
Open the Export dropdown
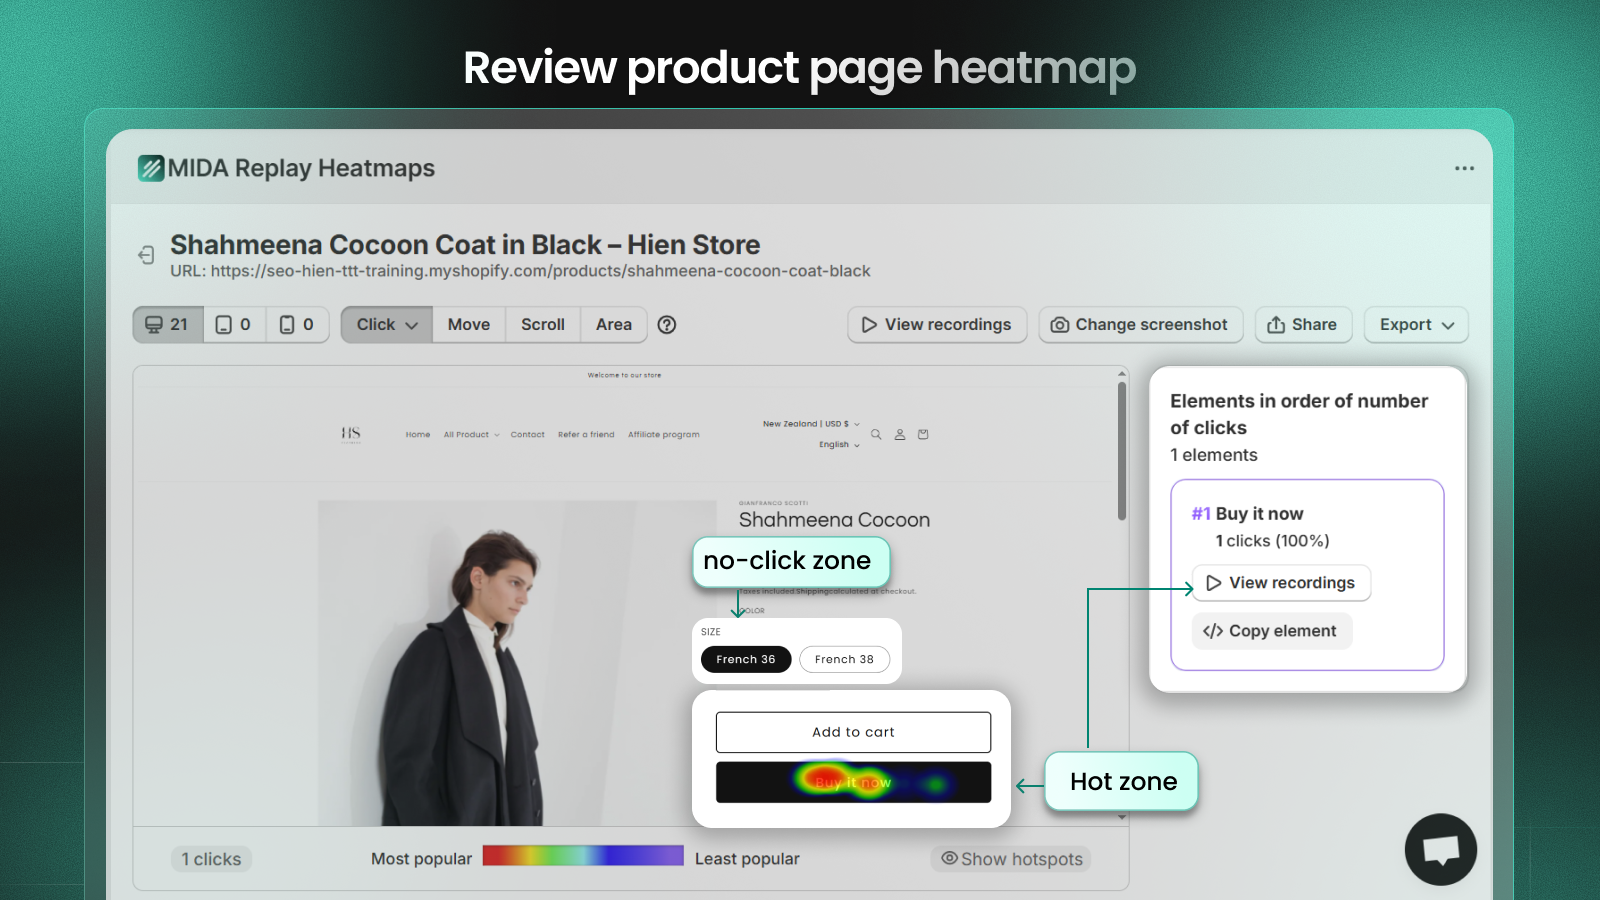(x=1415, y=324)
